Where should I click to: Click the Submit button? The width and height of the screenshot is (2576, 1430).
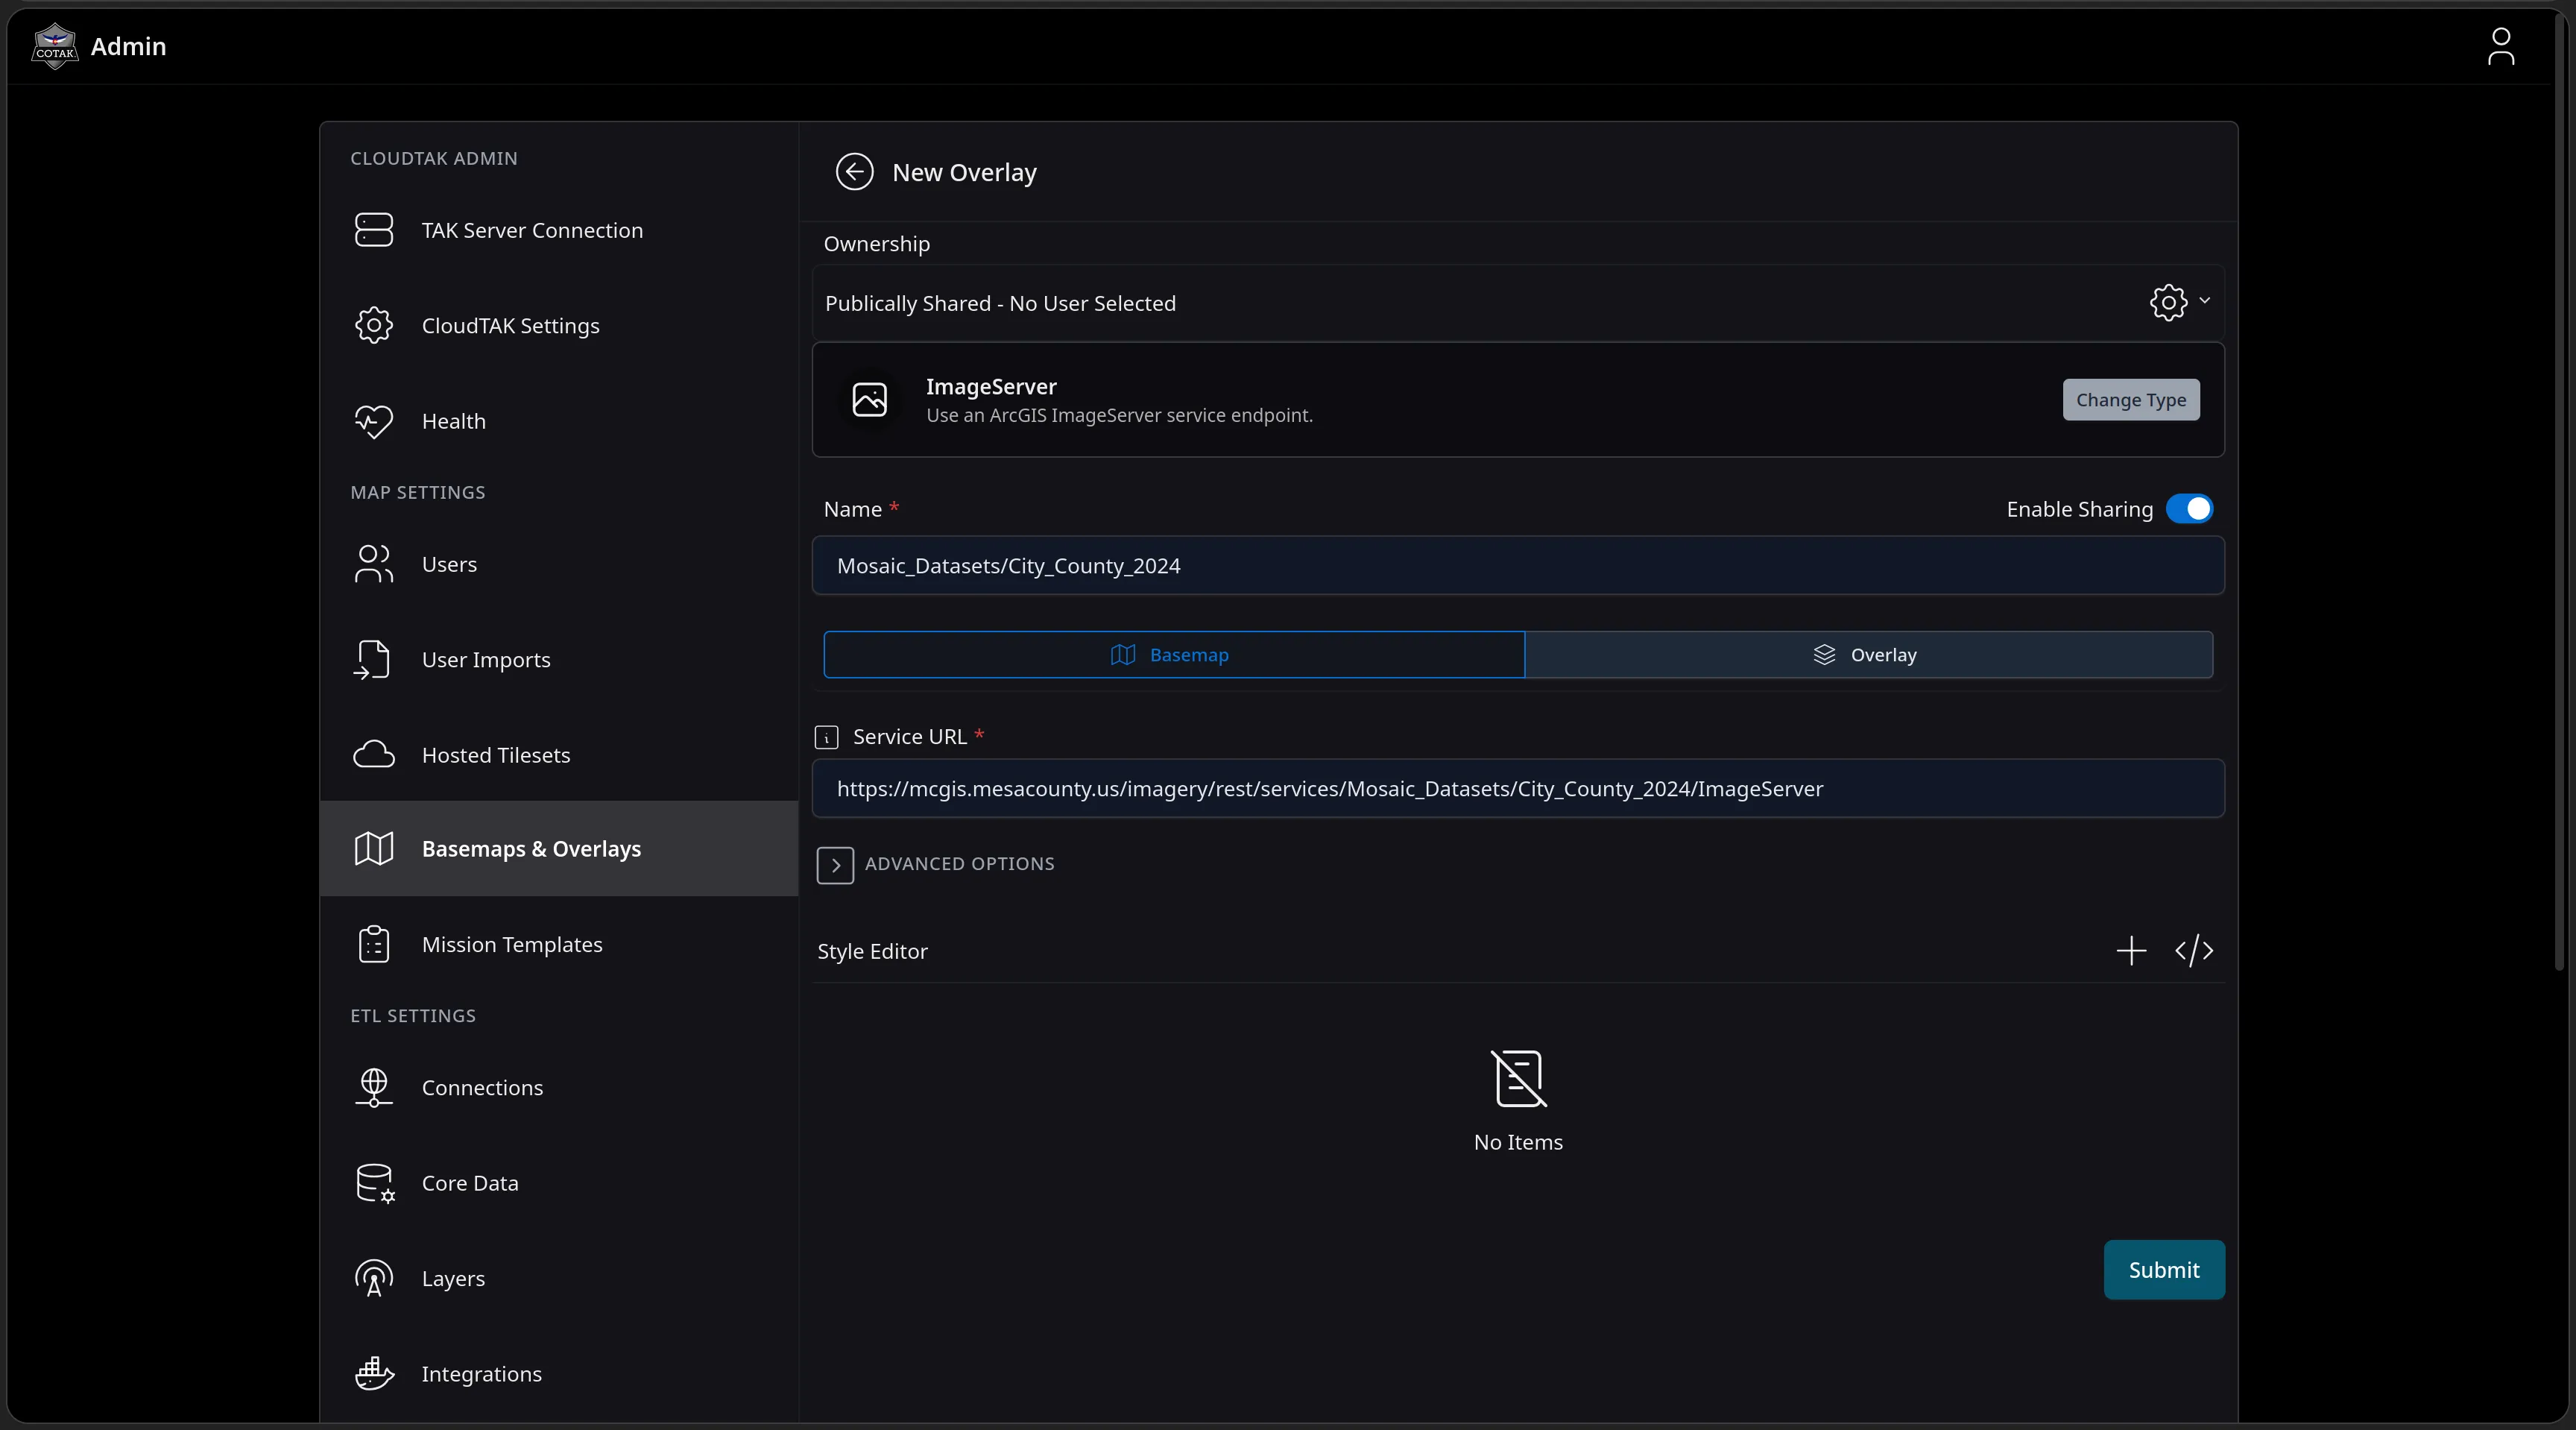(2164, 1270)
